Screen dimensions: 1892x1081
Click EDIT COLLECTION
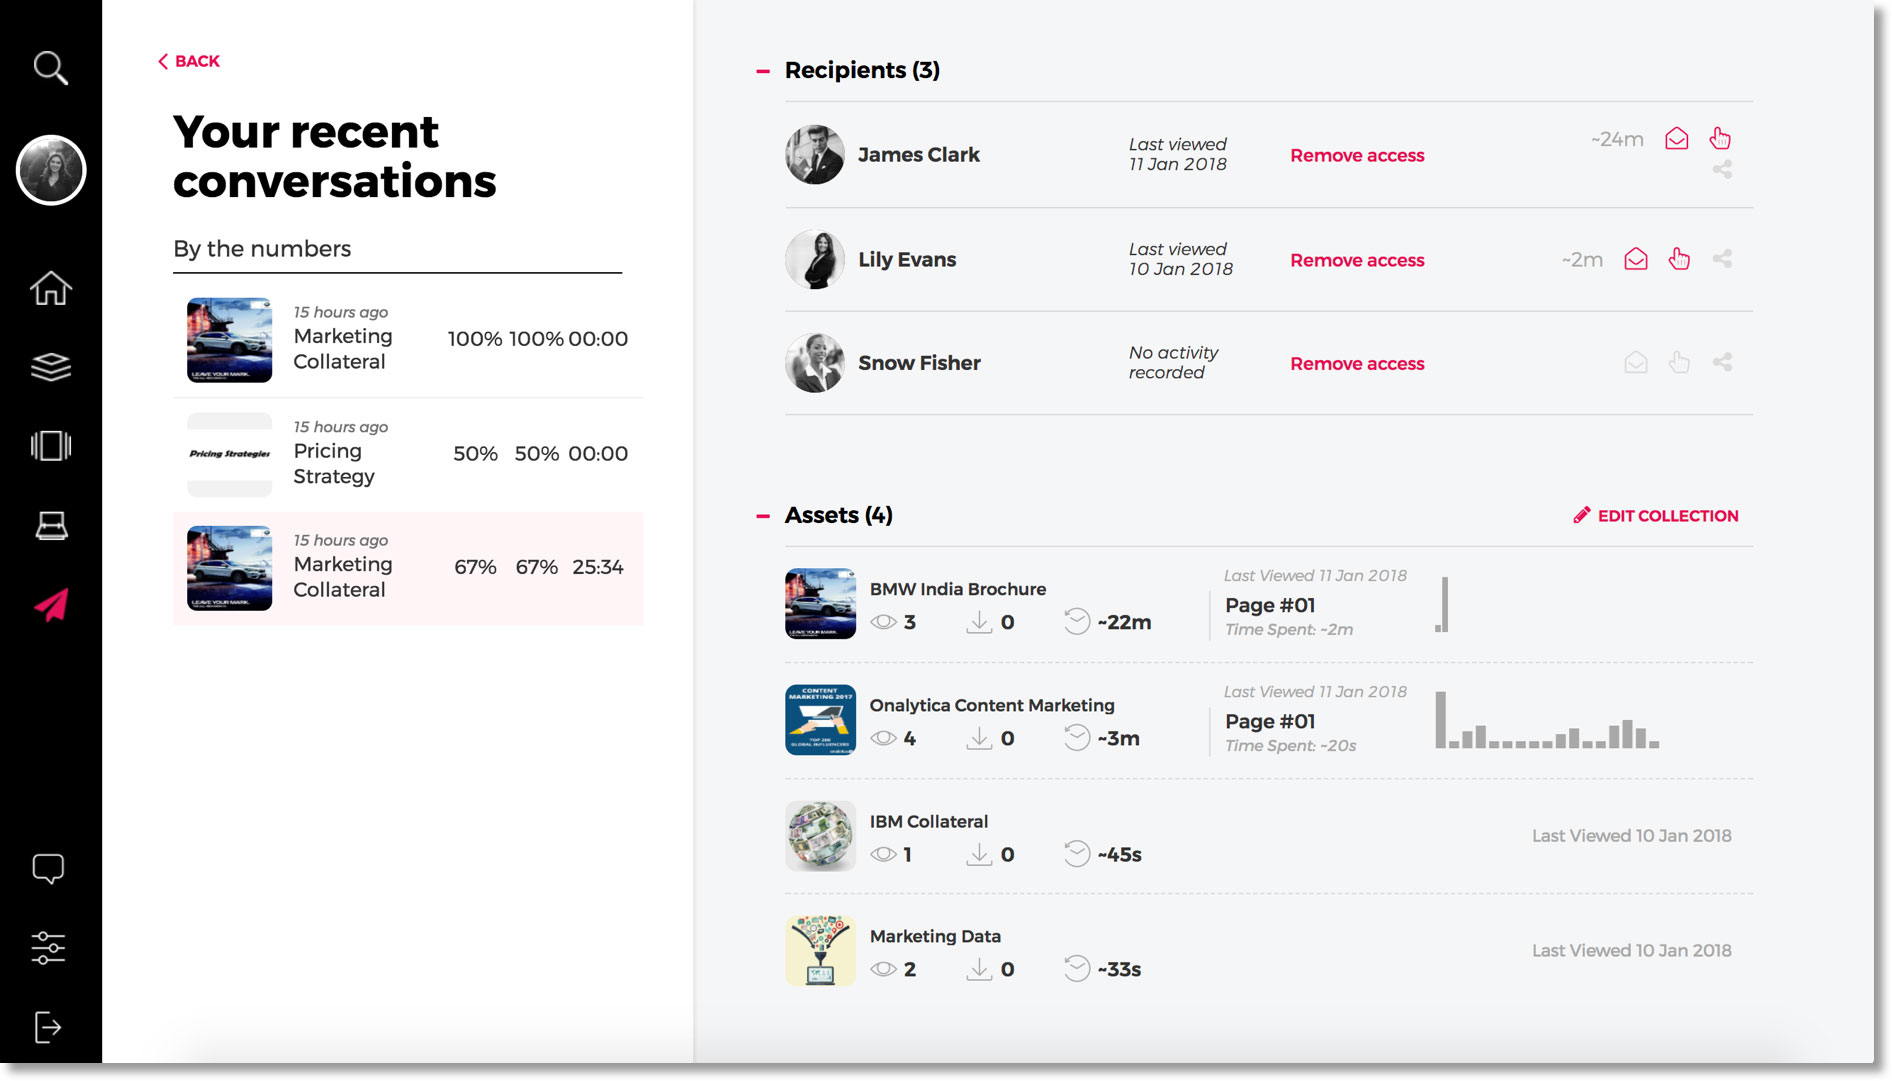(x=1656, y=516)
